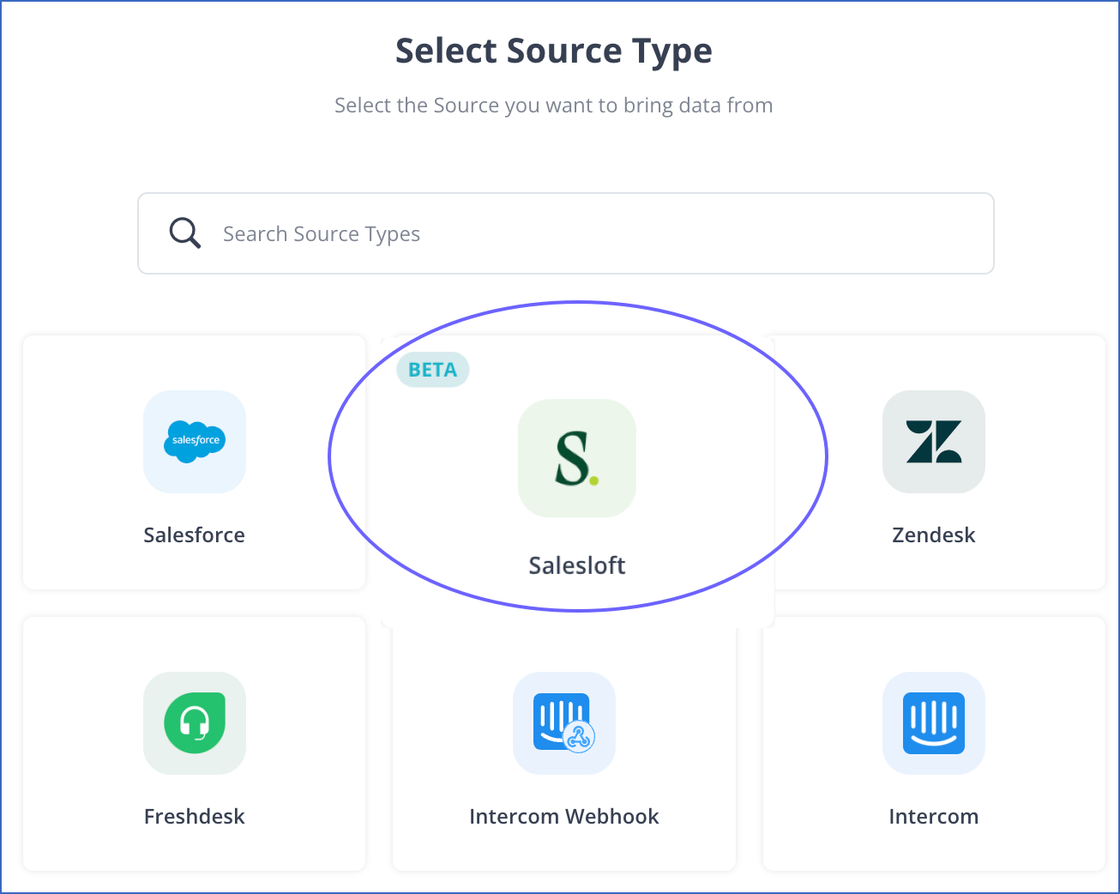Click the Salesforce cloud logo icon
This screenshot has height=894, width=1120.
194,441
